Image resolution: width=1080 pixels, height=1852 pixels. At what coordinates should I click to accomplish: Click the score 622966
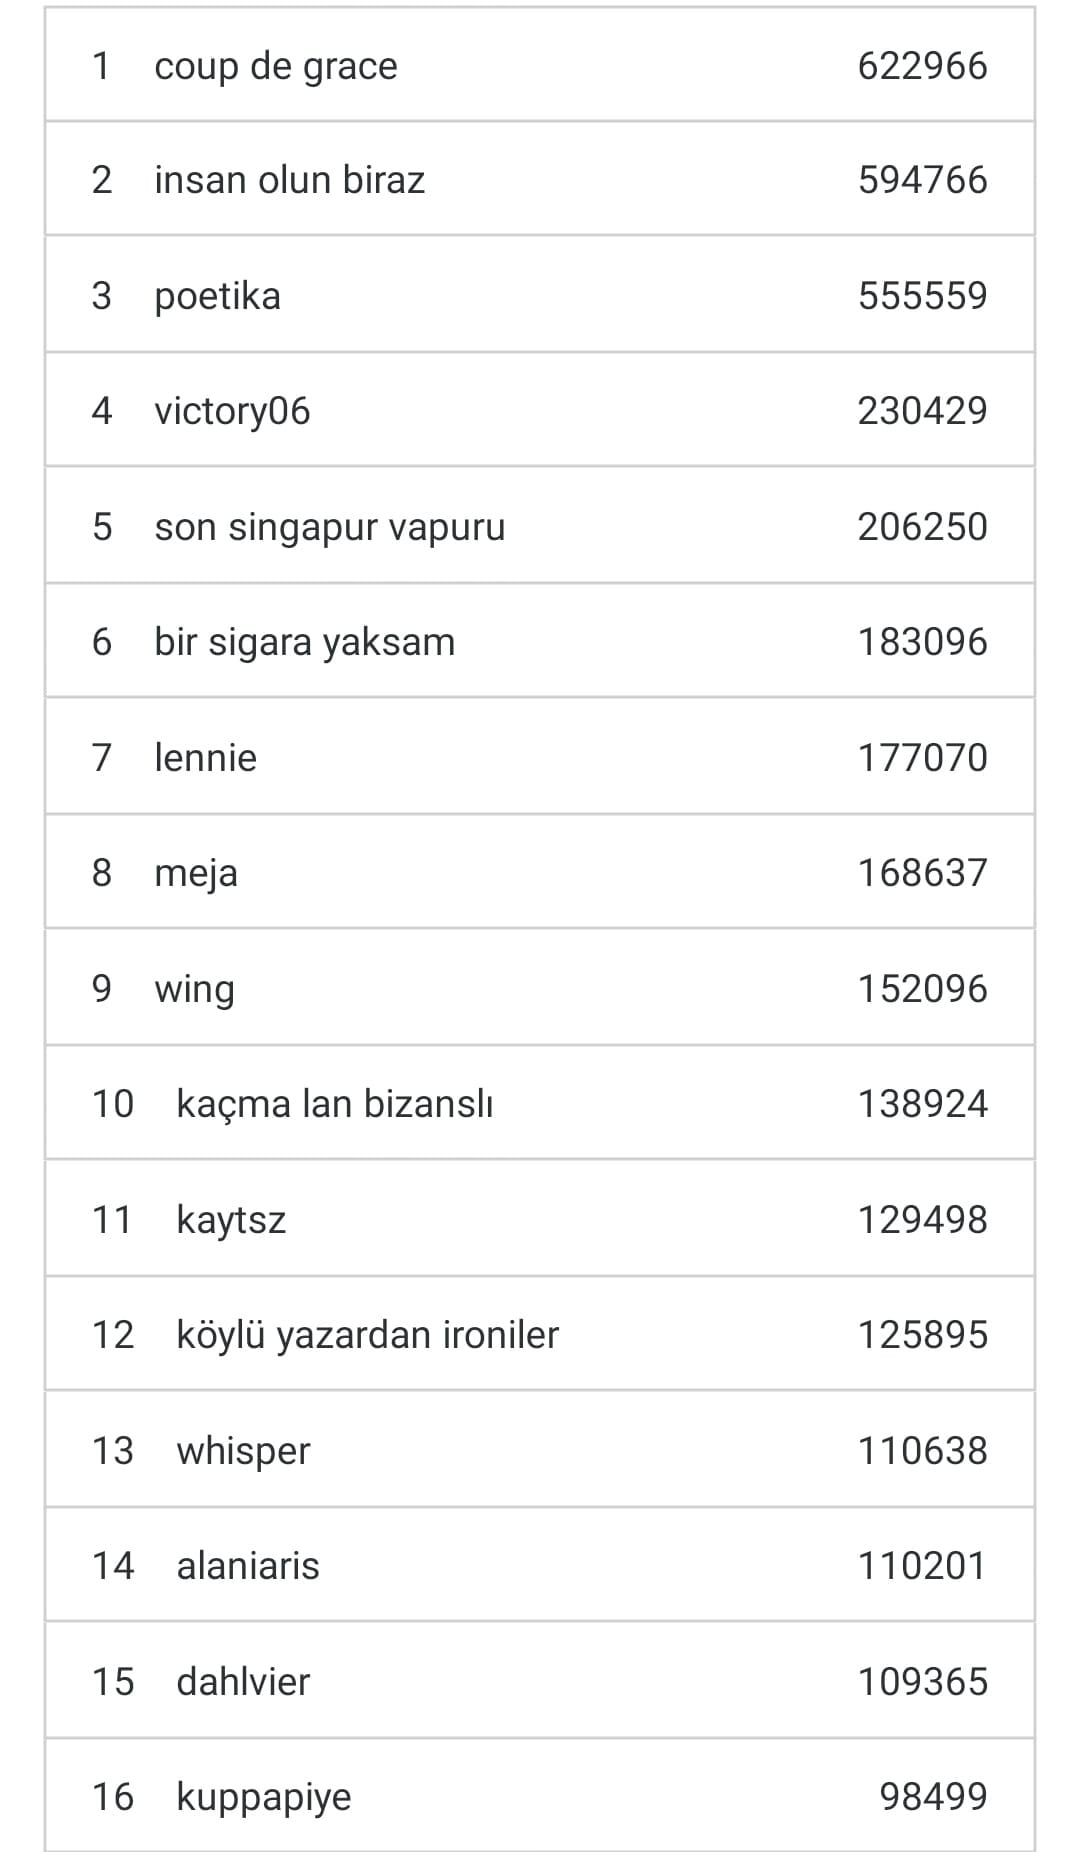pyautogui.click(x=922, y=66)
